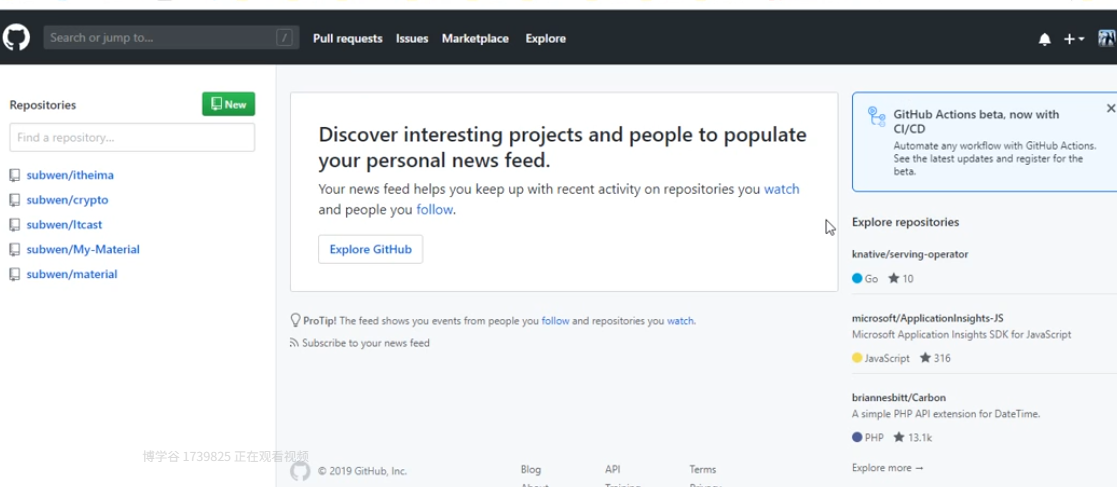The width and height of the screenshot is (1117, 487).
Task: Open the subwen/My-Material repository
Action: [83, 250]
